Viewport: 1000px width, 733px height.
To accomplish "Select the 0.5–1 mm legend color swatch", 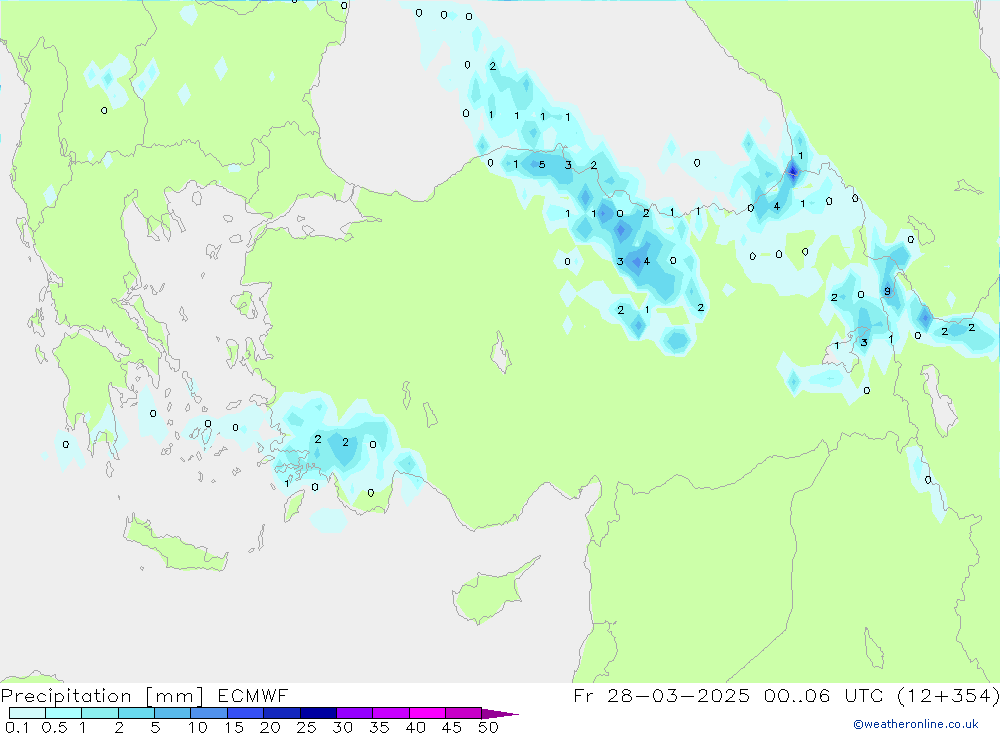I will 64,713.
